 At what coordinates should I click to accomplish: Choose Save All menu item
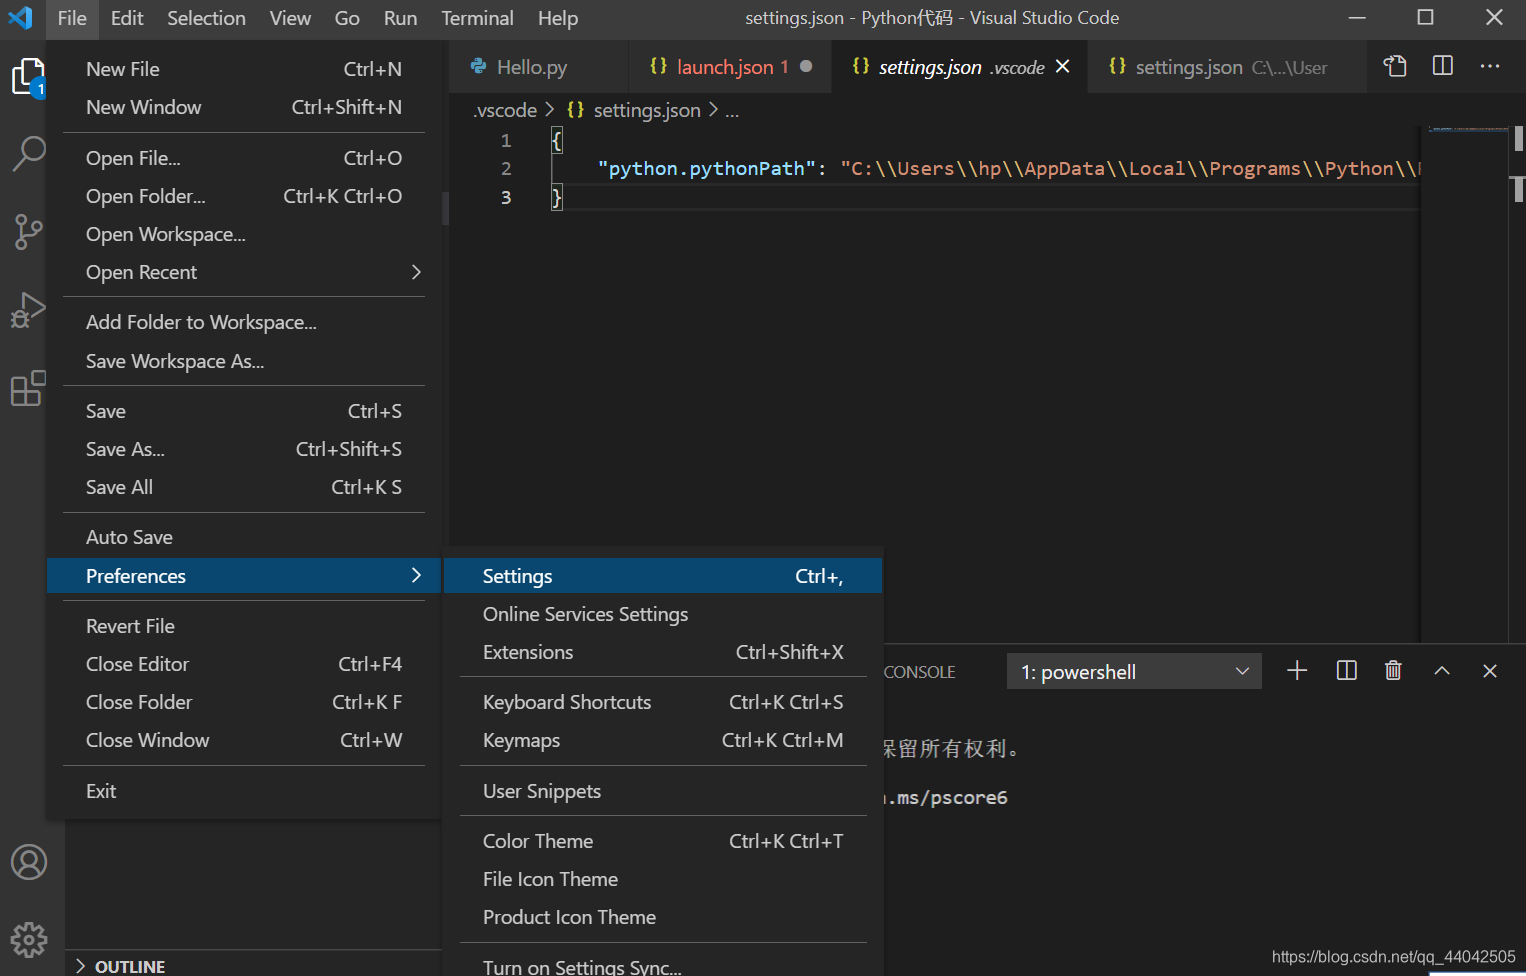(244, 487)
